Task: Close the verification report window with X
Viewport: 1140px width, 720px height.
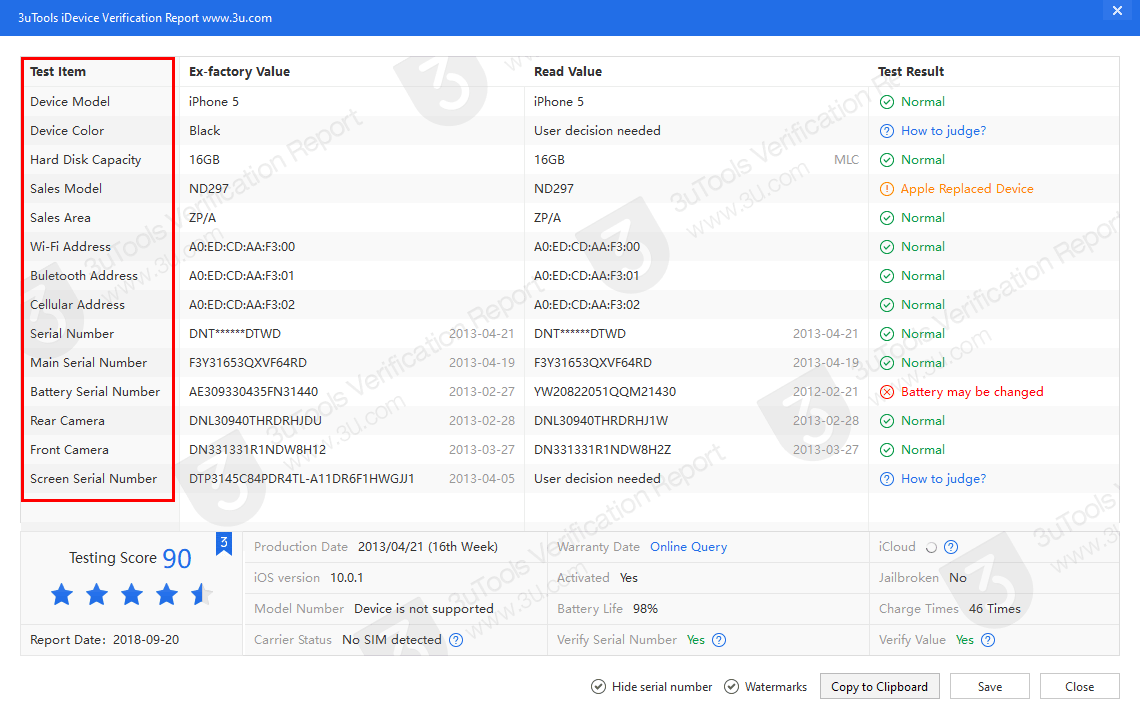Action: (x=1117, y=11)
